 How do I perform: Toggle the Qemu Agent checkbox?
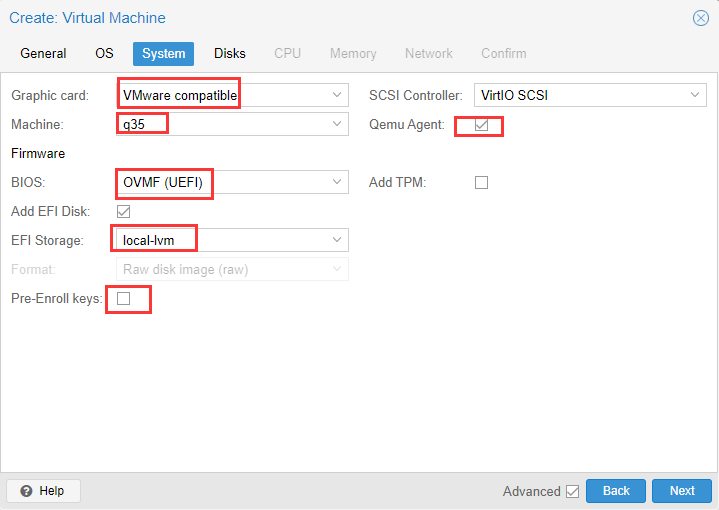(481, 125)
